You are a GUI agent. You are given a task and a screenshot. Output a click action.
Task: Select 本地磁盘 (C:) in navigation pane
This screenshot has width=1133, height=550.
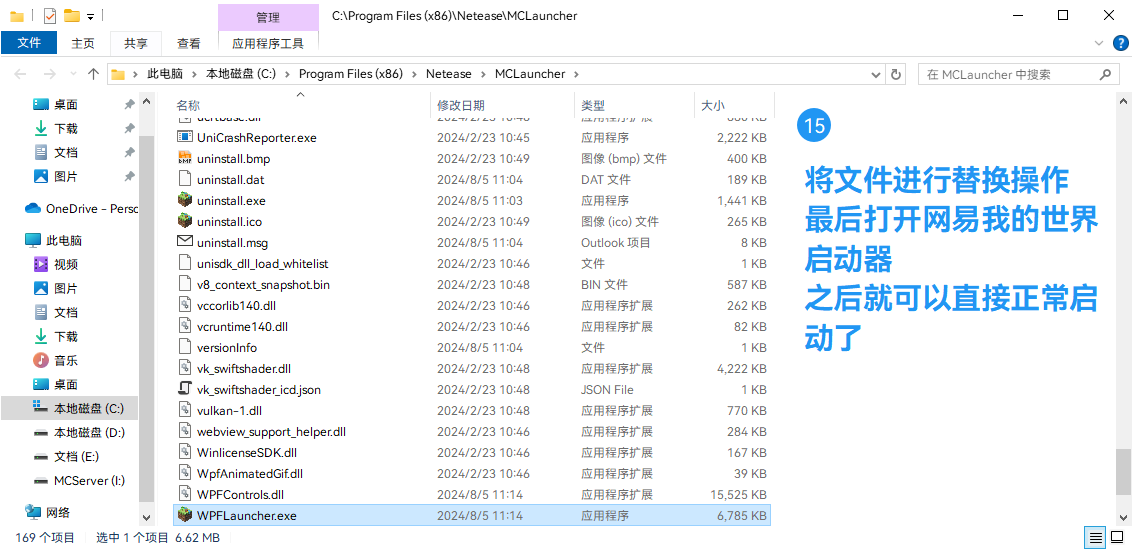coord(69,408)
